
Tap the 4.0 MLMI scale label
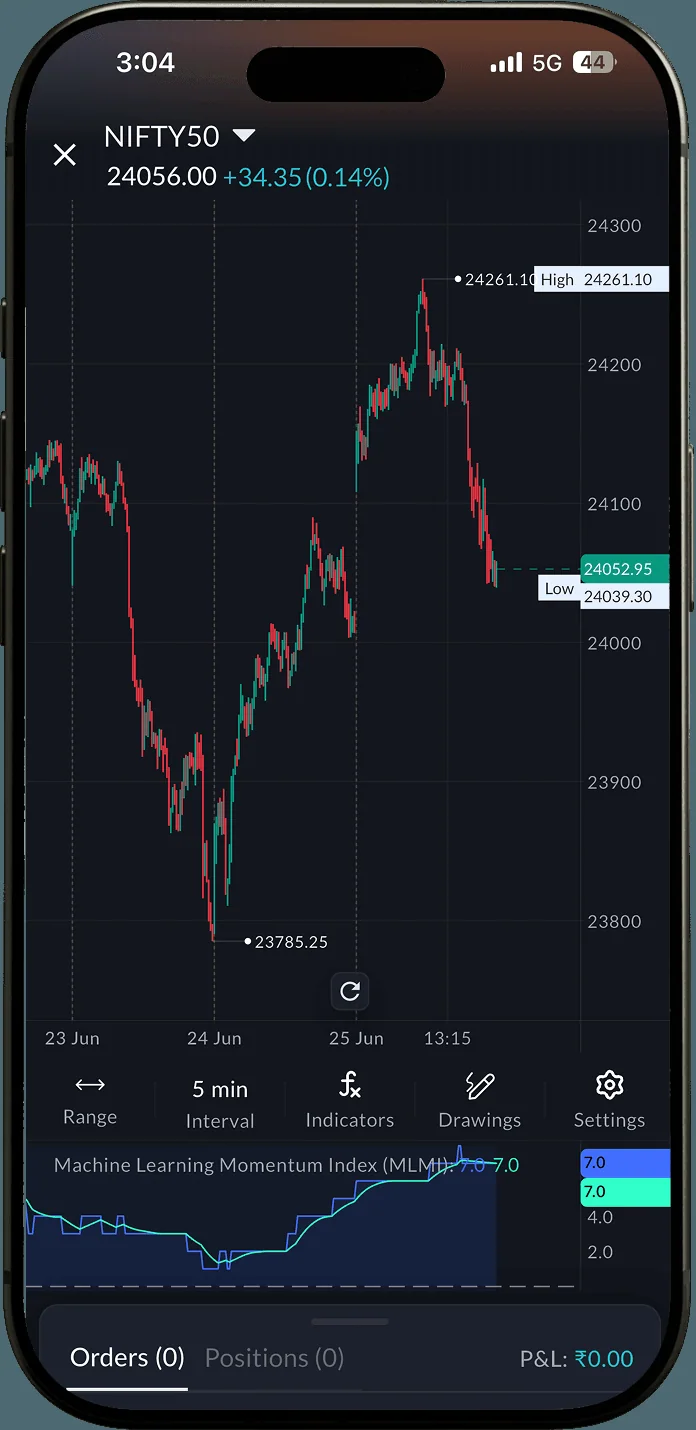pyautogui.click(x=600, y=1217)
